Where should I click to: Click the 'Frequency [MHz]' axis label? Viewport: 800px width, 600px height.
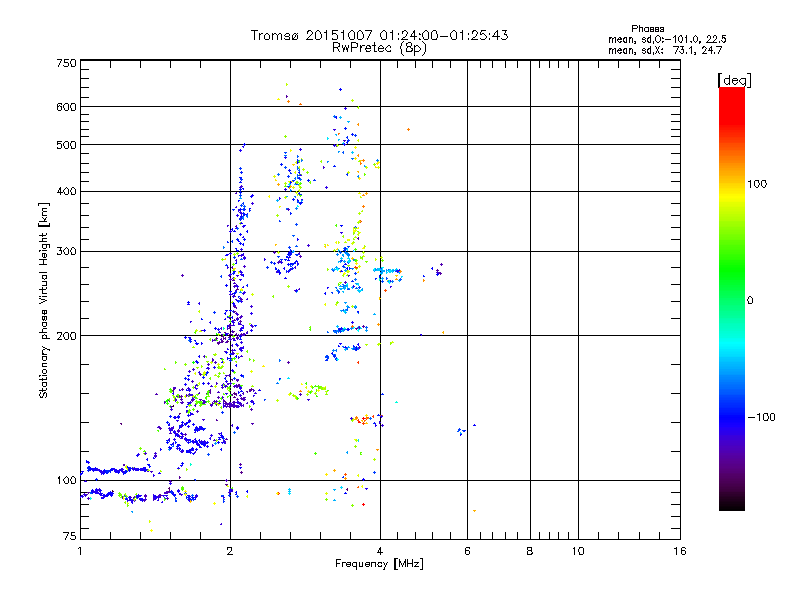(379, 564)
